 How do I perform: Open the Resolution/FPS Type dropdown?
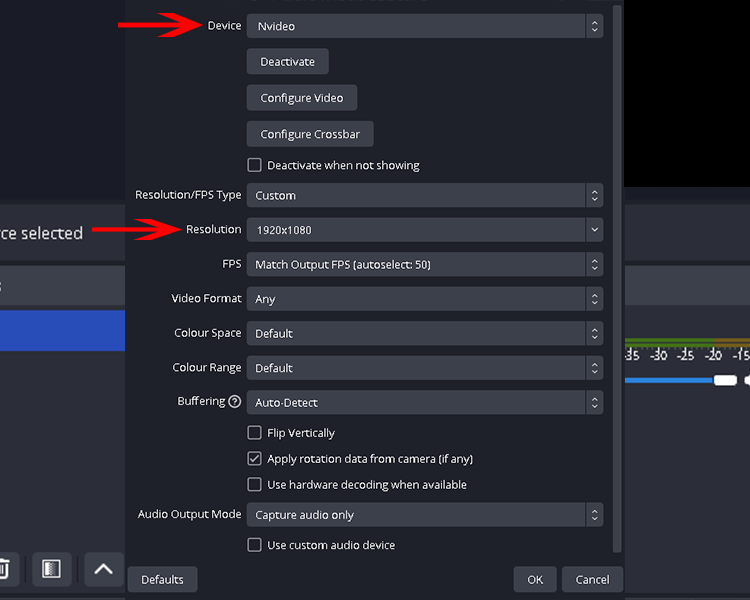[x=425, y=195]
